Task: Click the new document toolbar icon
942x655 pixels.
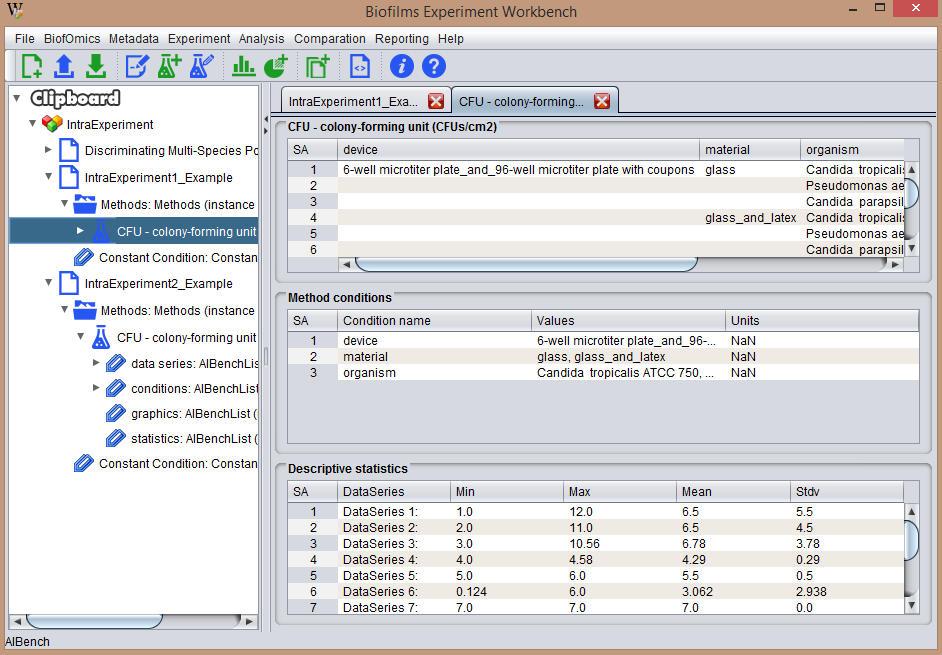Action: point(32,66)
